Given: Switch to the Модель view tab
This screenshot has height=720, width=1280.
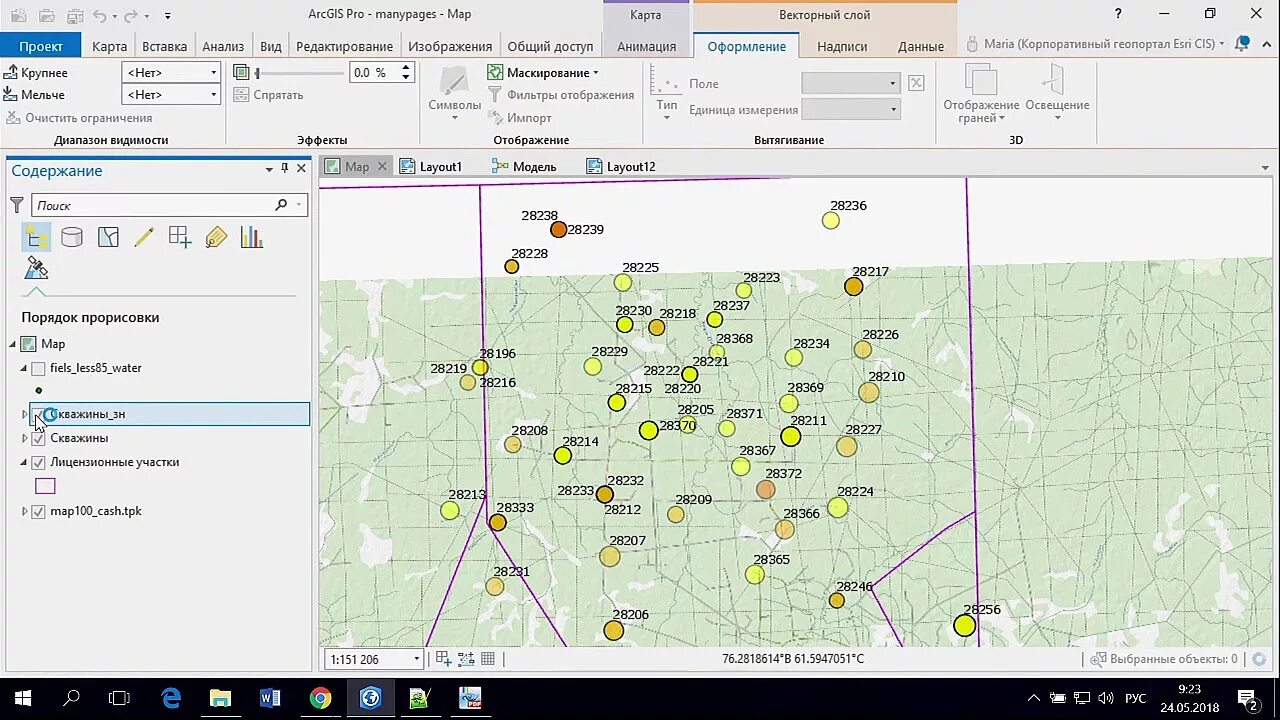Looking at the screenshot, I should pos(524,167).
